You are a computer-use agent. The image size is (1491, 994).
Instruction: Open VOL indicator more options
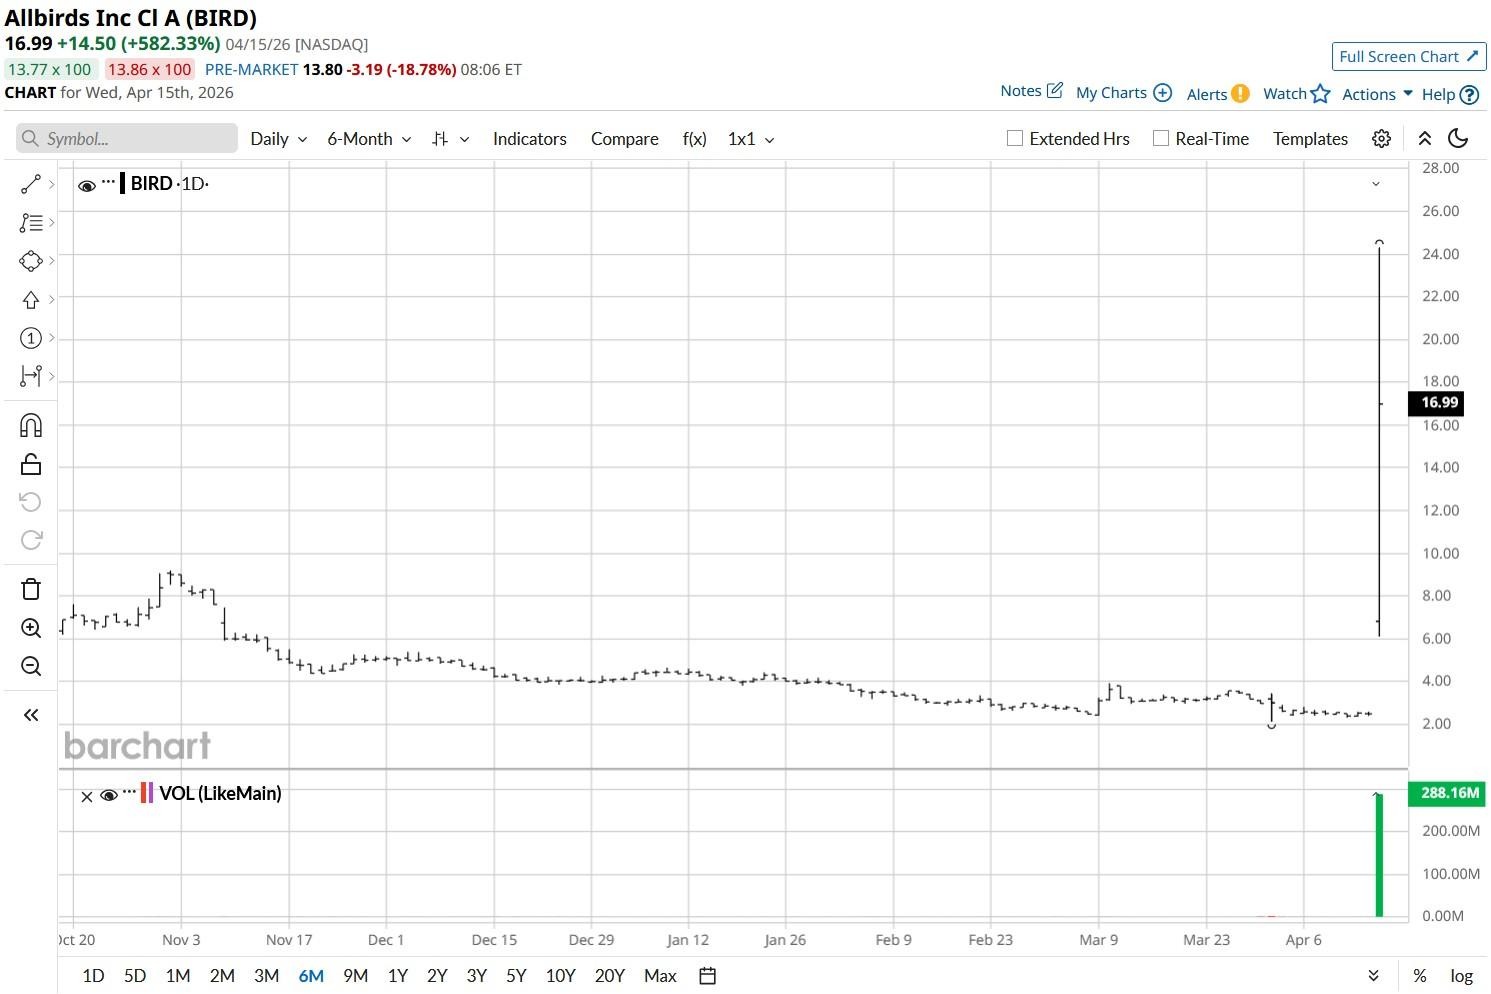pos(129,792)
